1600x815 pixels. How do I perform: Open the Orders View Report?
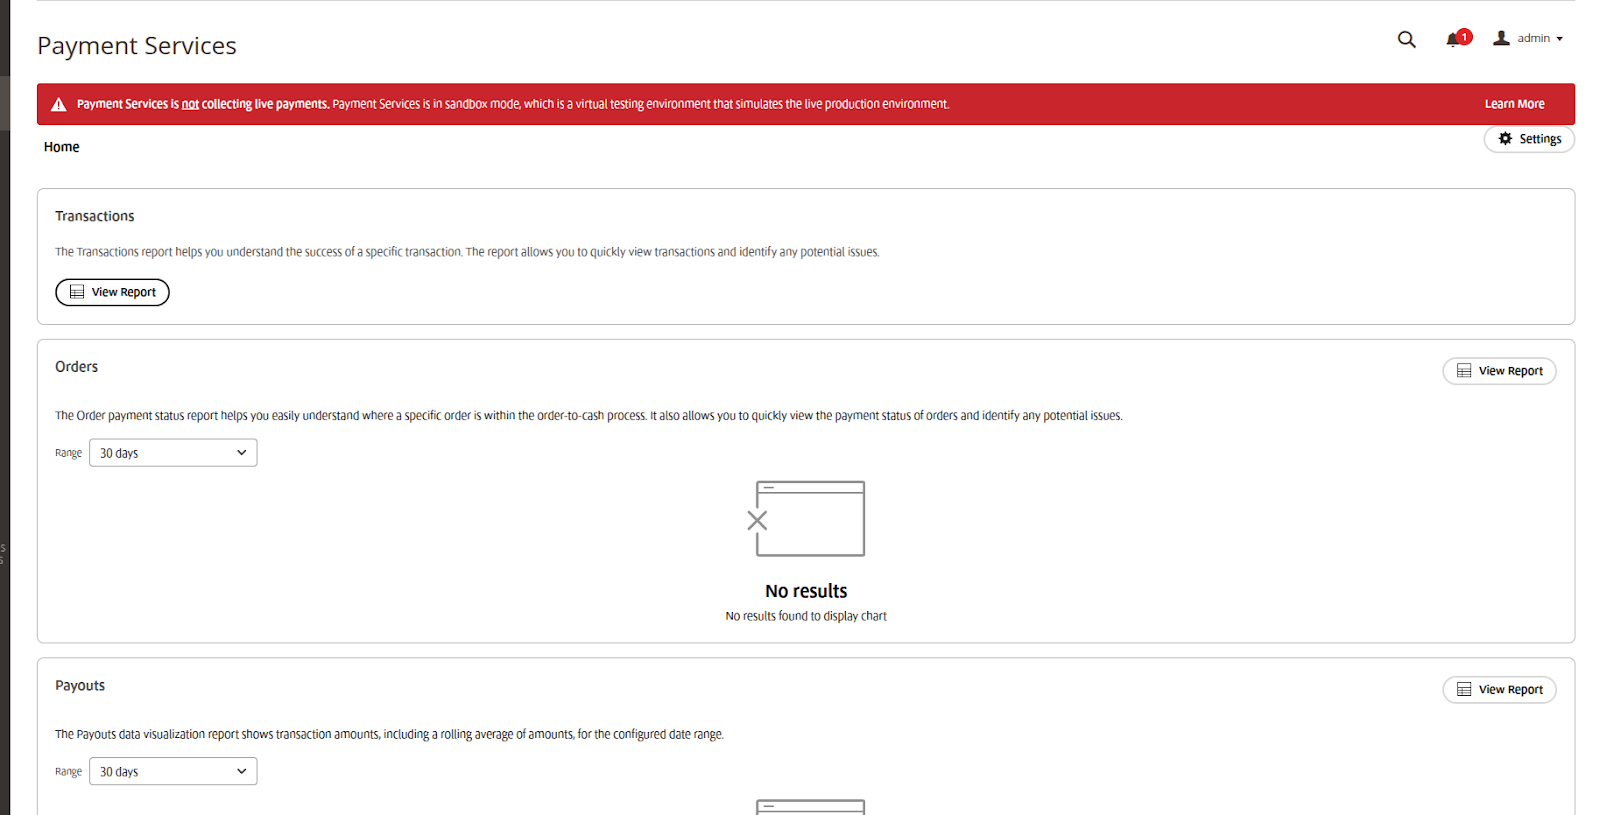[1499, 371]
